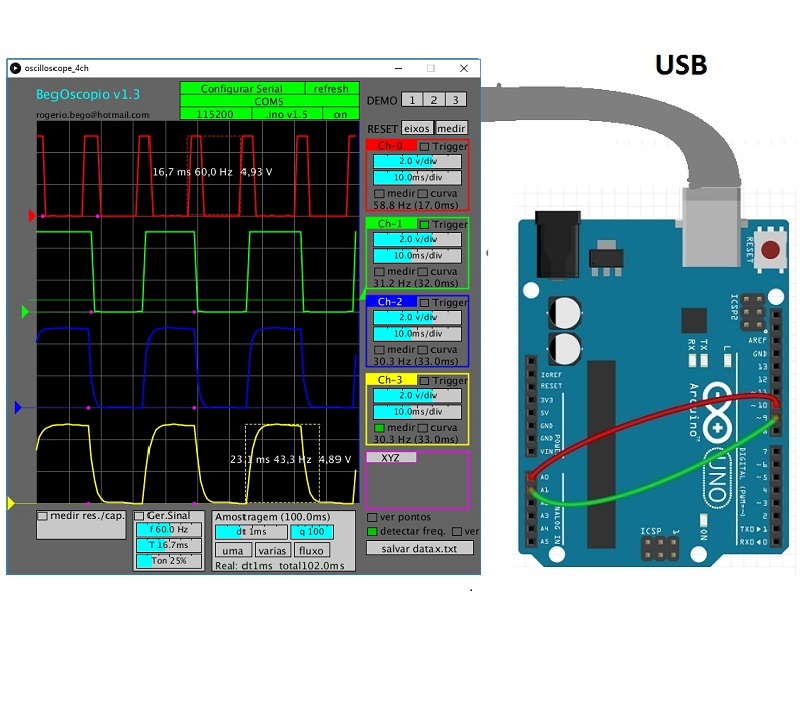The image size is (800, 727).
Task: Adjust sampling dt 1ms slider
Action: [x=252, y=532]
